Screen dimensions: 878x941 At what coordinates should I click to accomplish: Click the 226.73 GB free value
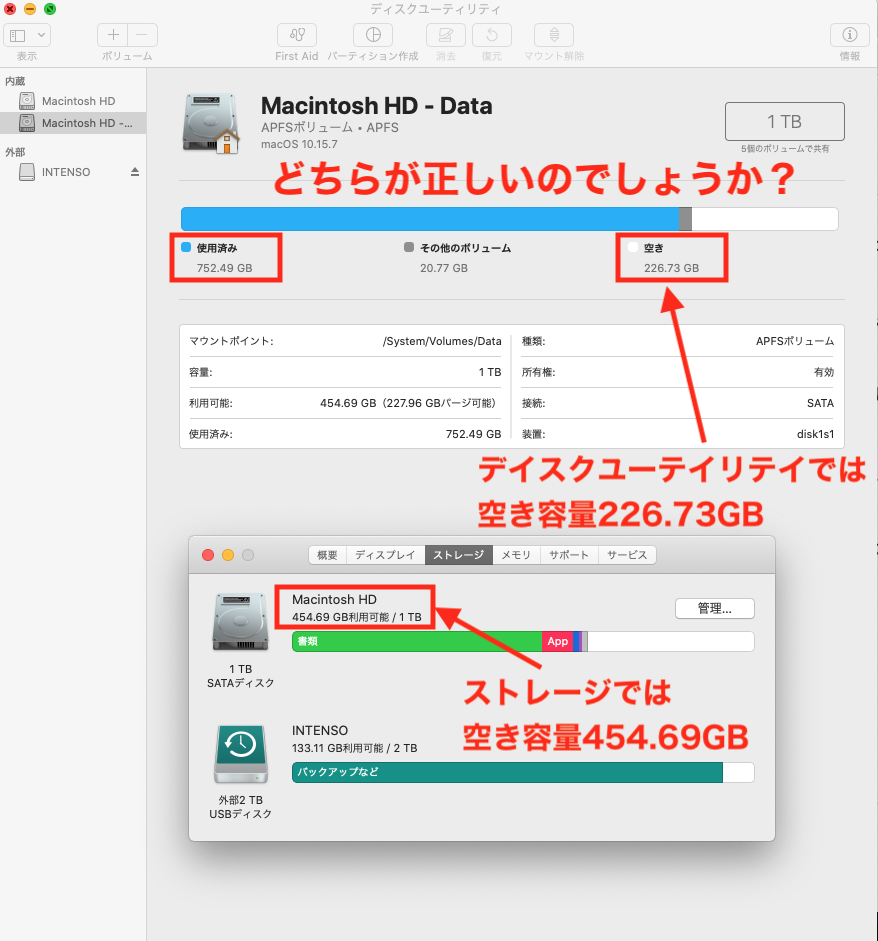672,268
